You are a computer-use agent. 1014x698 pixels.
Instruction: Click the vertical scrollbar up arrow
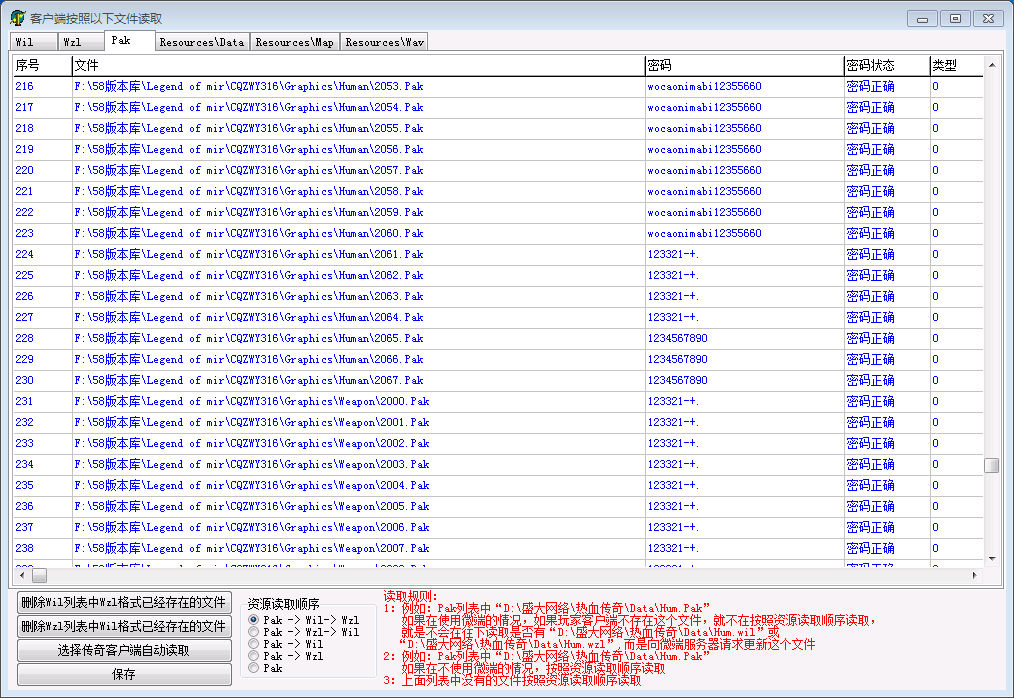pyautogui.click(x=991, y=65)
